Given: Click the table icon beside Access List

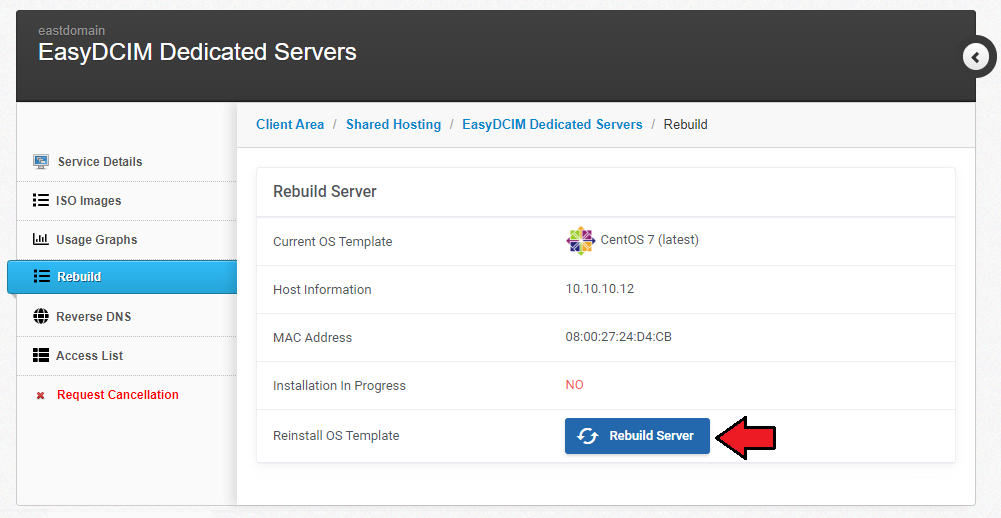Looking at the screenshot, I should pos(41,355).
